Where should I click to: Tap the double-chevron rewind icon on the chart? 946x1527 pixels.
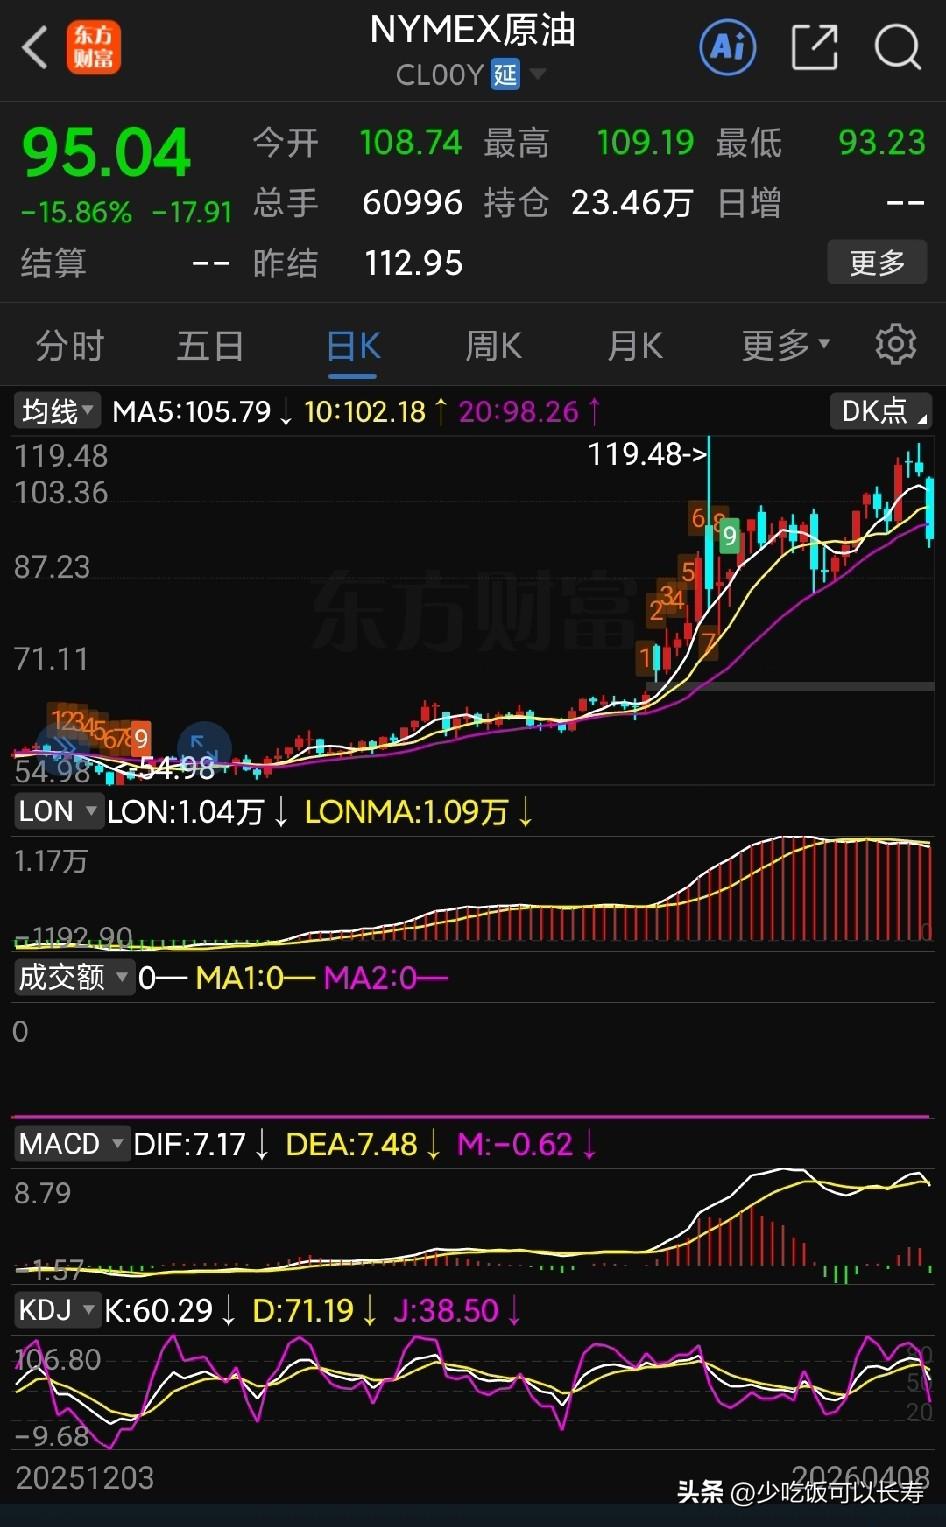tap(62, 747)
